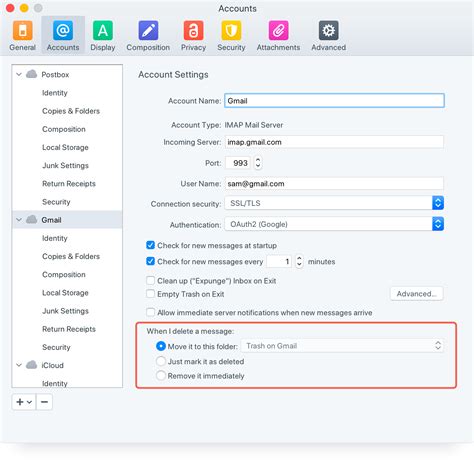Click the Account Name field
This screenshot has width=474, height=461.
point(334,100)
